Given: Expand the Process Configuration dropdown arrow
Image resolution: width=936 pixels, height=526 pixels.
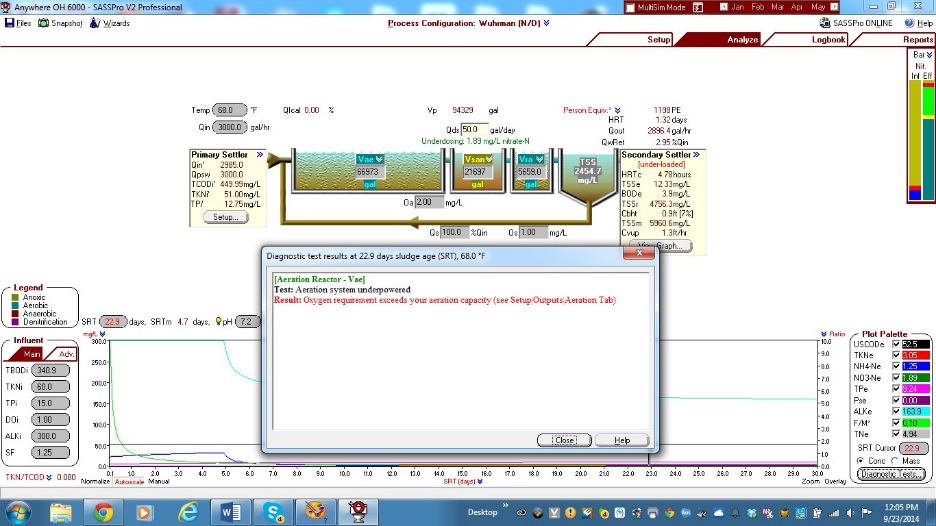Looking at the screenshot, I should point(546,22).
